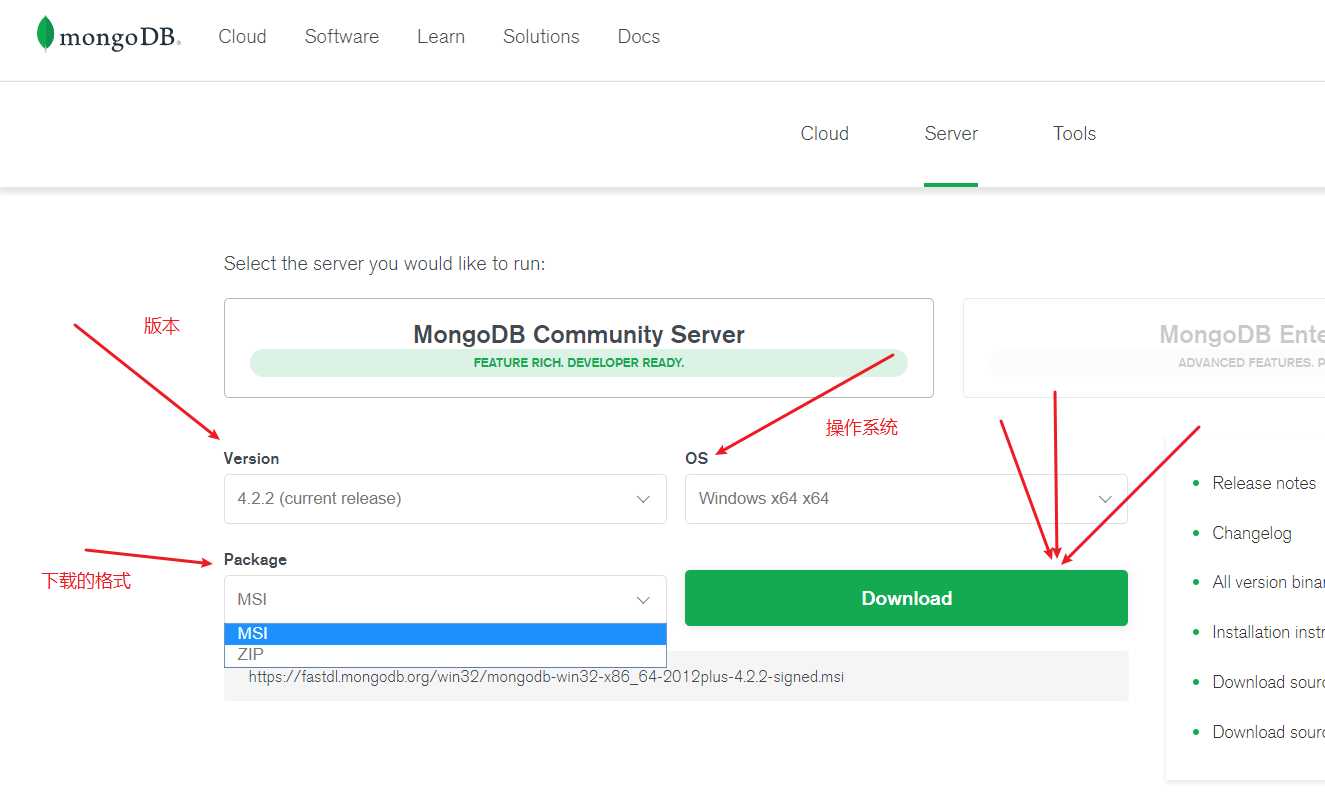Click the 'FEATURE RICH. DEVELOPER READY.' banner text
Screen dimensions: 1325x797
pos(579,363)
